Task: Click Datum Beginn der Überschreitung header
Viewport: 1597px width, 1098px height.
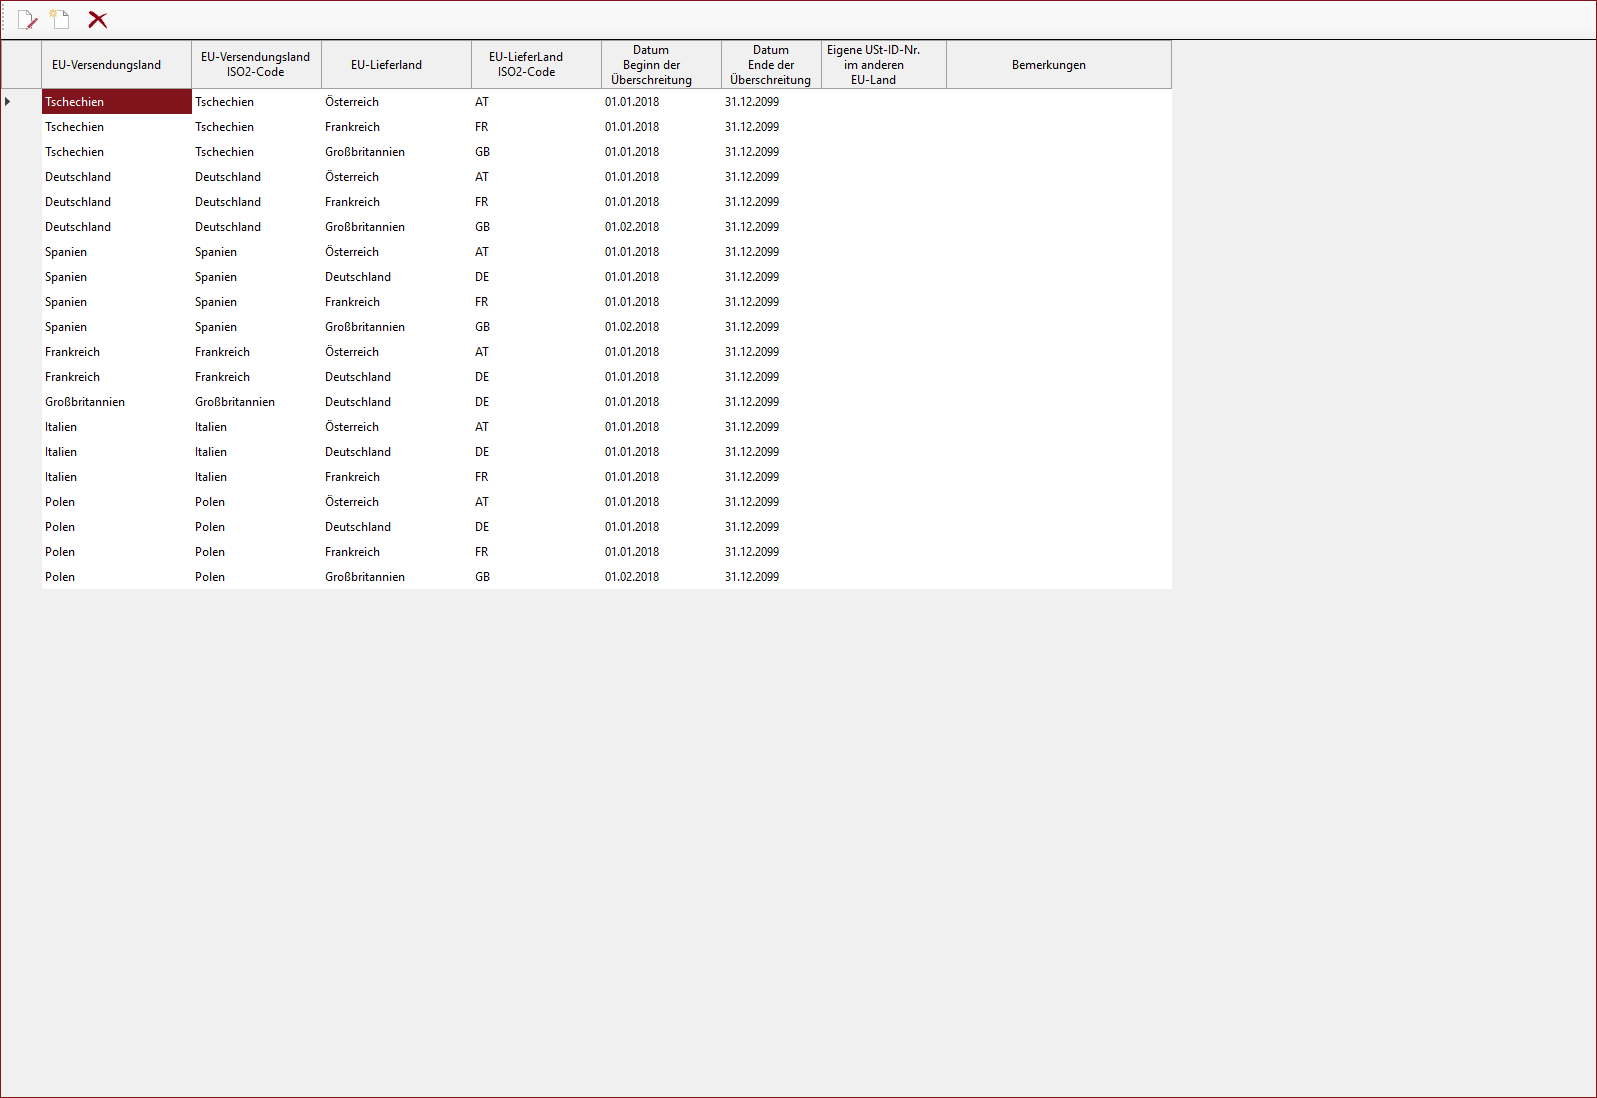Action: [x=651, y=65]
